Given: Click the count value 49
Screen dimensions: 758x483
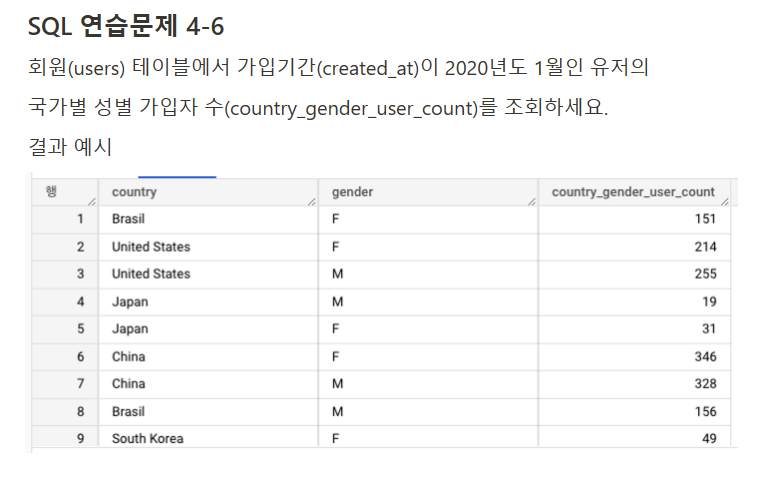Looking at the screenshot, I should tap(709, 439).
